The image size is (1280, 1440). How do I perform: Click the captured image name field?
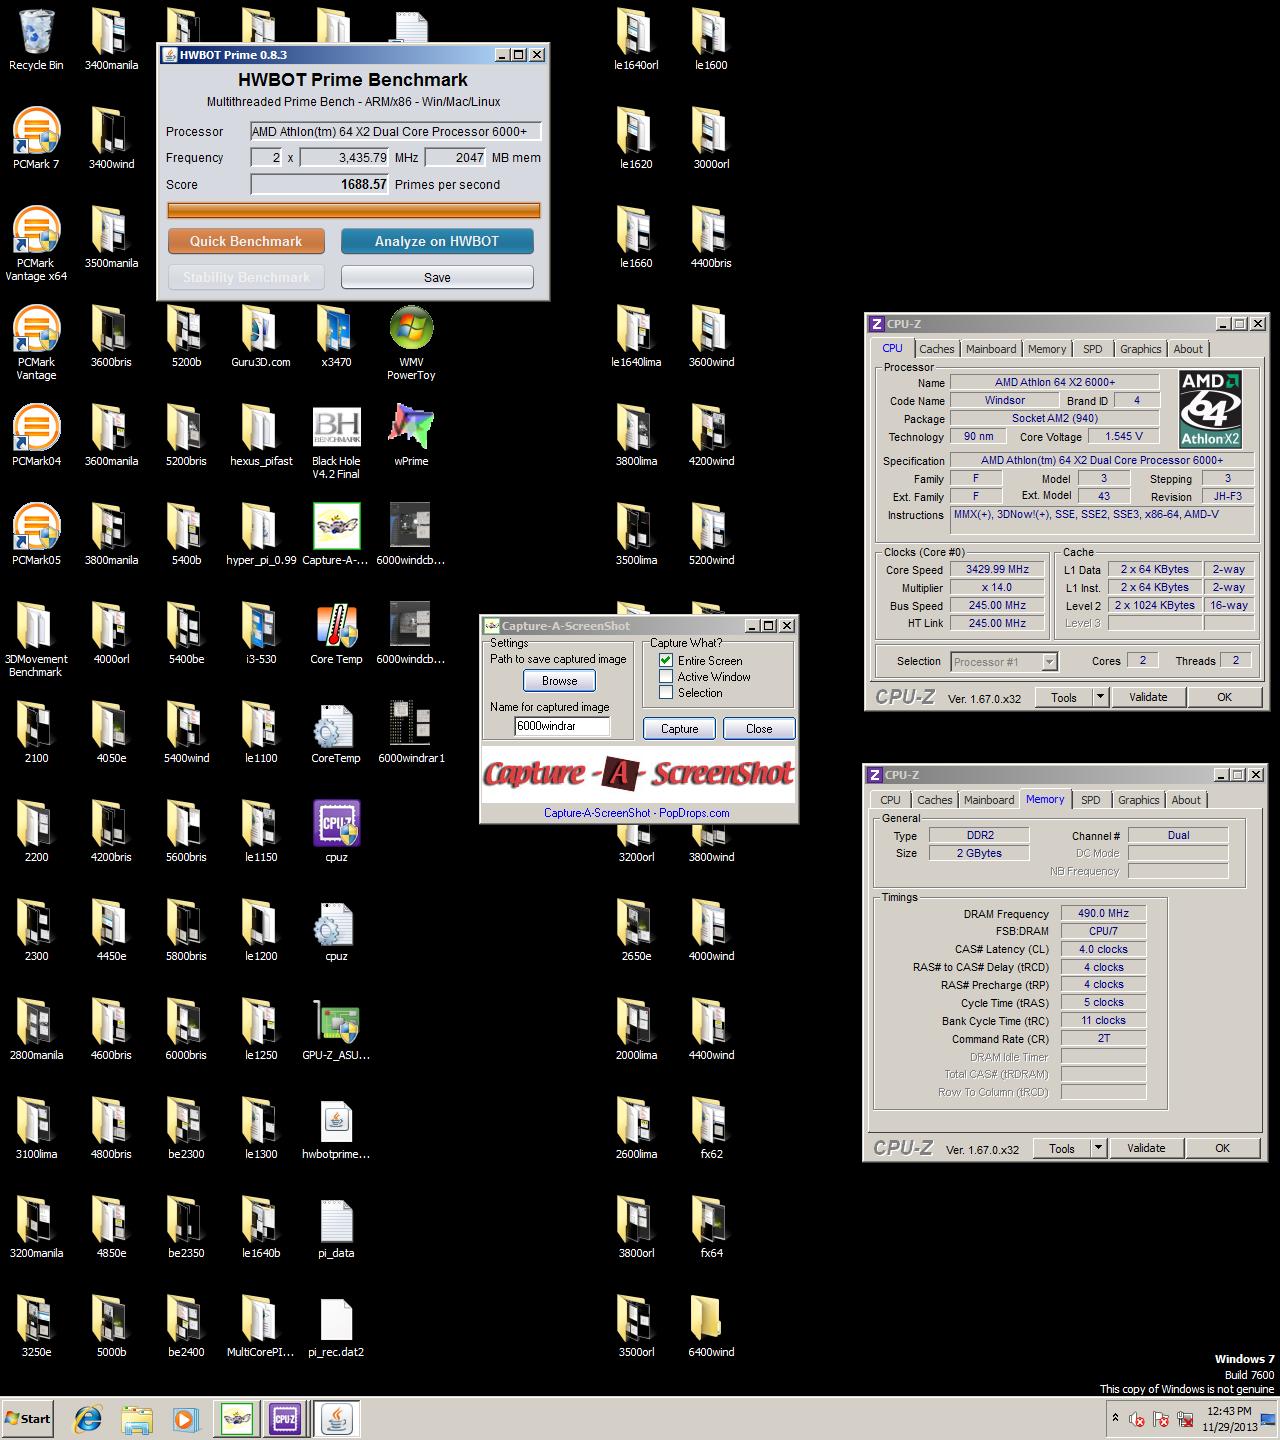point(562,726)
